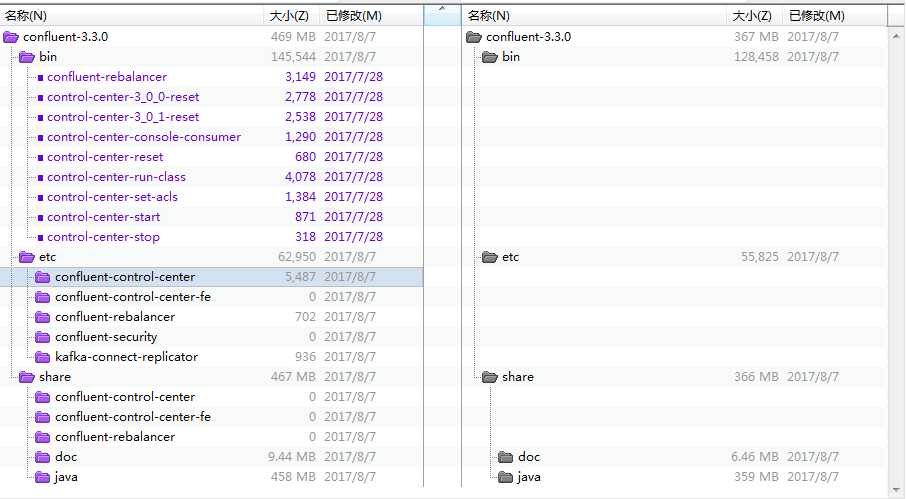Sort left pane by 大小(Z) column header

point(292,16)
